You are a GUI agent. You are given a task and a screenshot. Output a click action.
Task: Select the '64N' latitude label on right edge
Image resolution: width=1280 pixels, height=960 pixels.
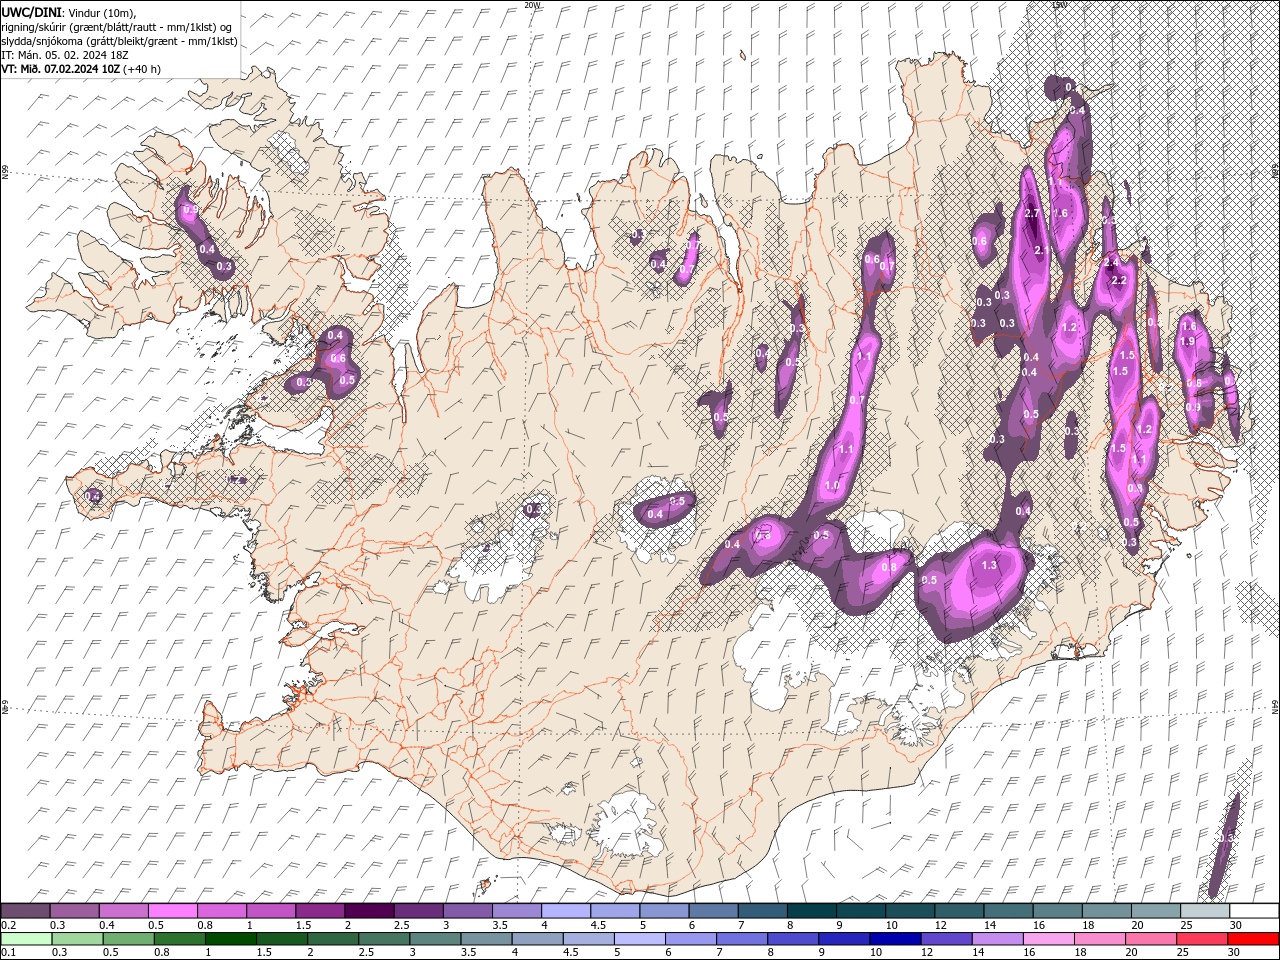pyautogui.click(x=1275, y=705)
